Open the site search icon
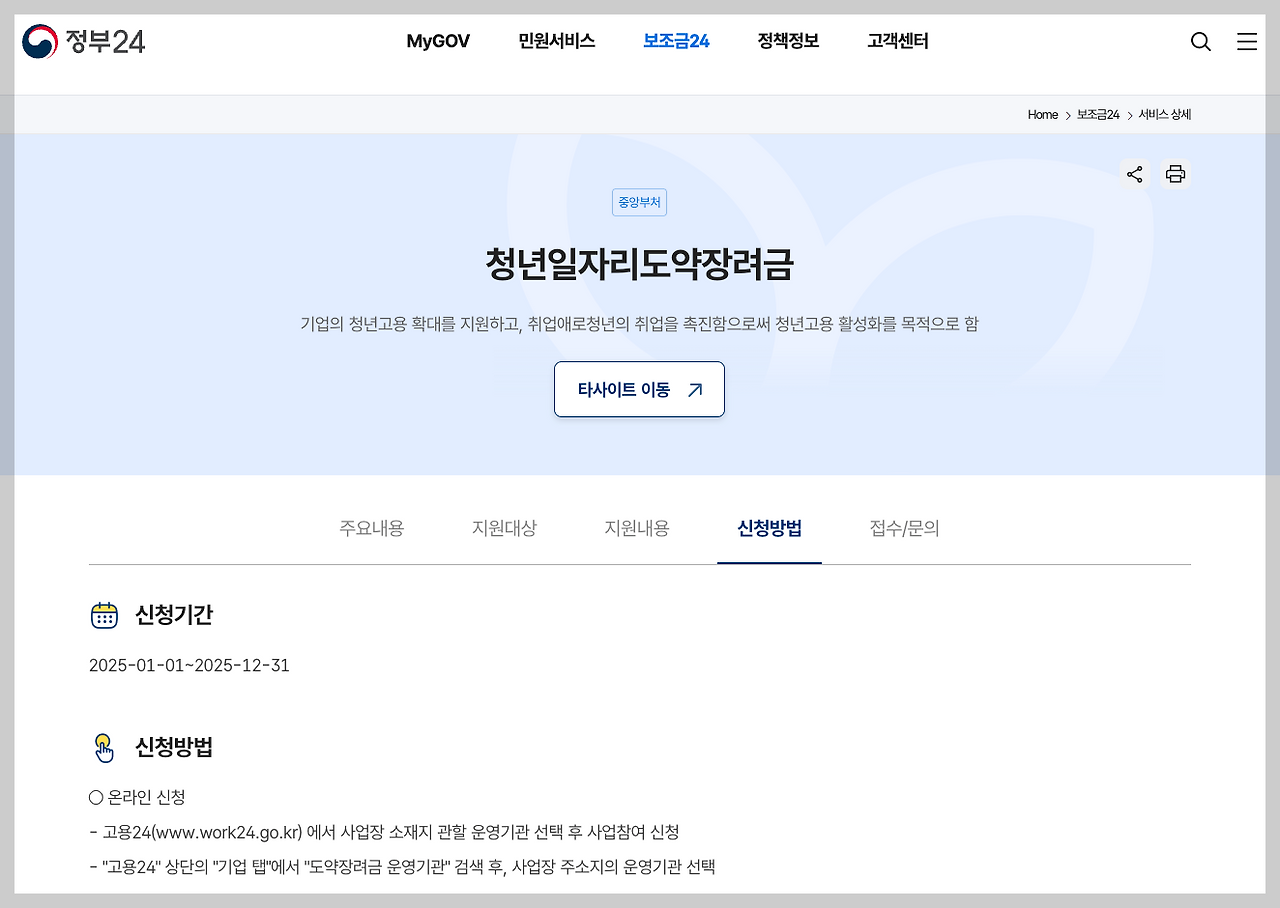Screen dimensions: 1280x908 pyautogui.click(x=1200, y=42)
